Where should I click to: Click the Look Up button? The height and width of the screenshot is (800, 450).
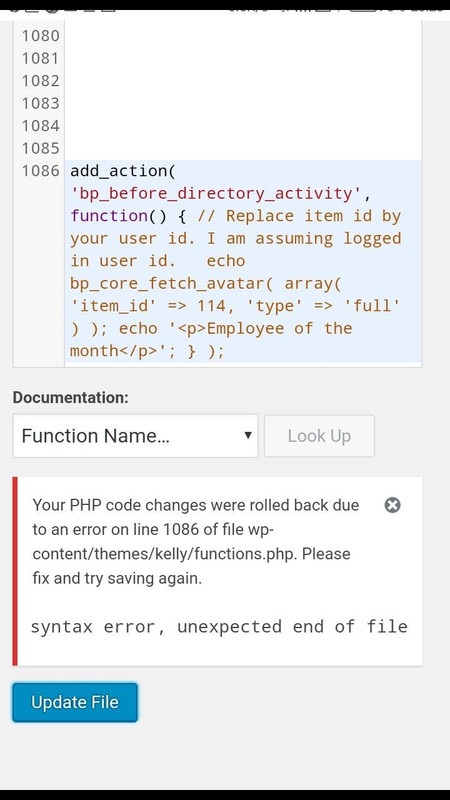click(319, 436)
